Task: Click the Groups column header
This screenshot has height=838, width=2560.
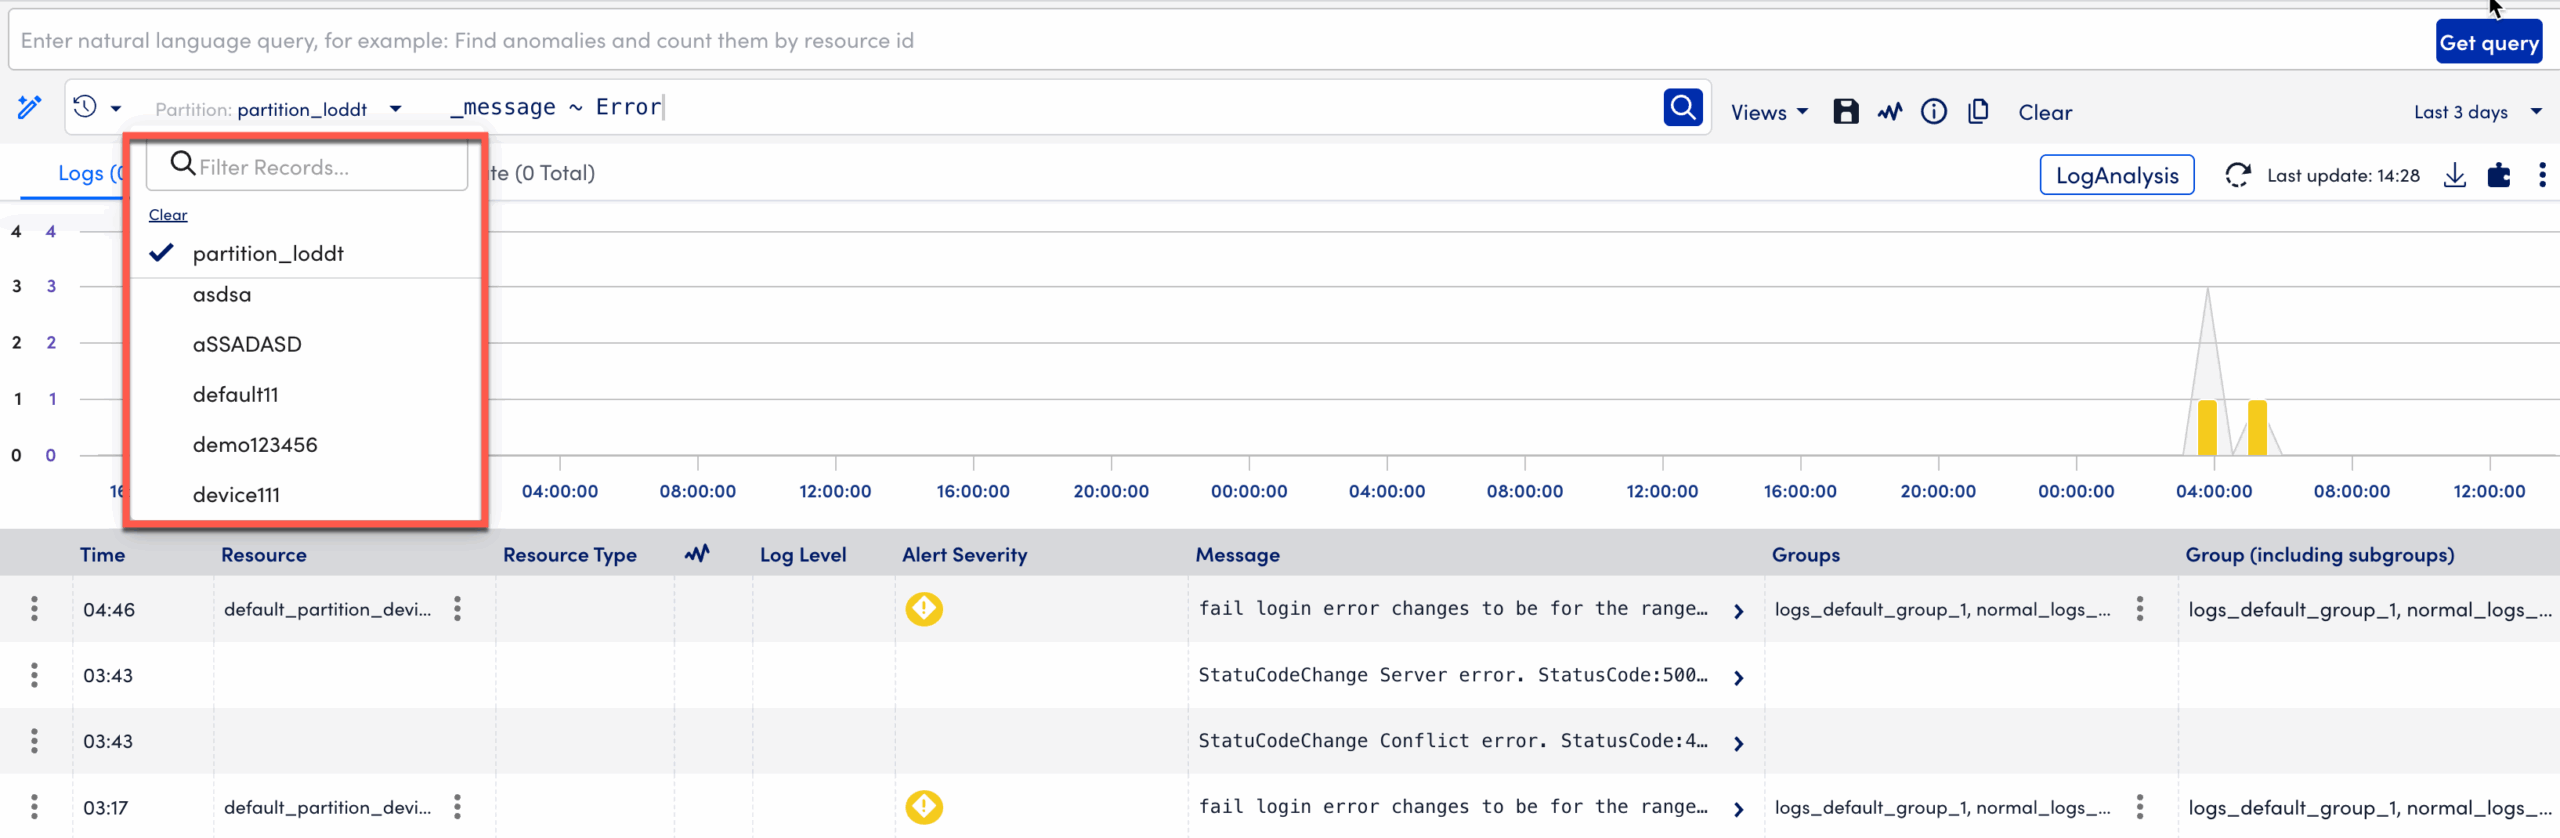Action: (x=1806, y=554)
